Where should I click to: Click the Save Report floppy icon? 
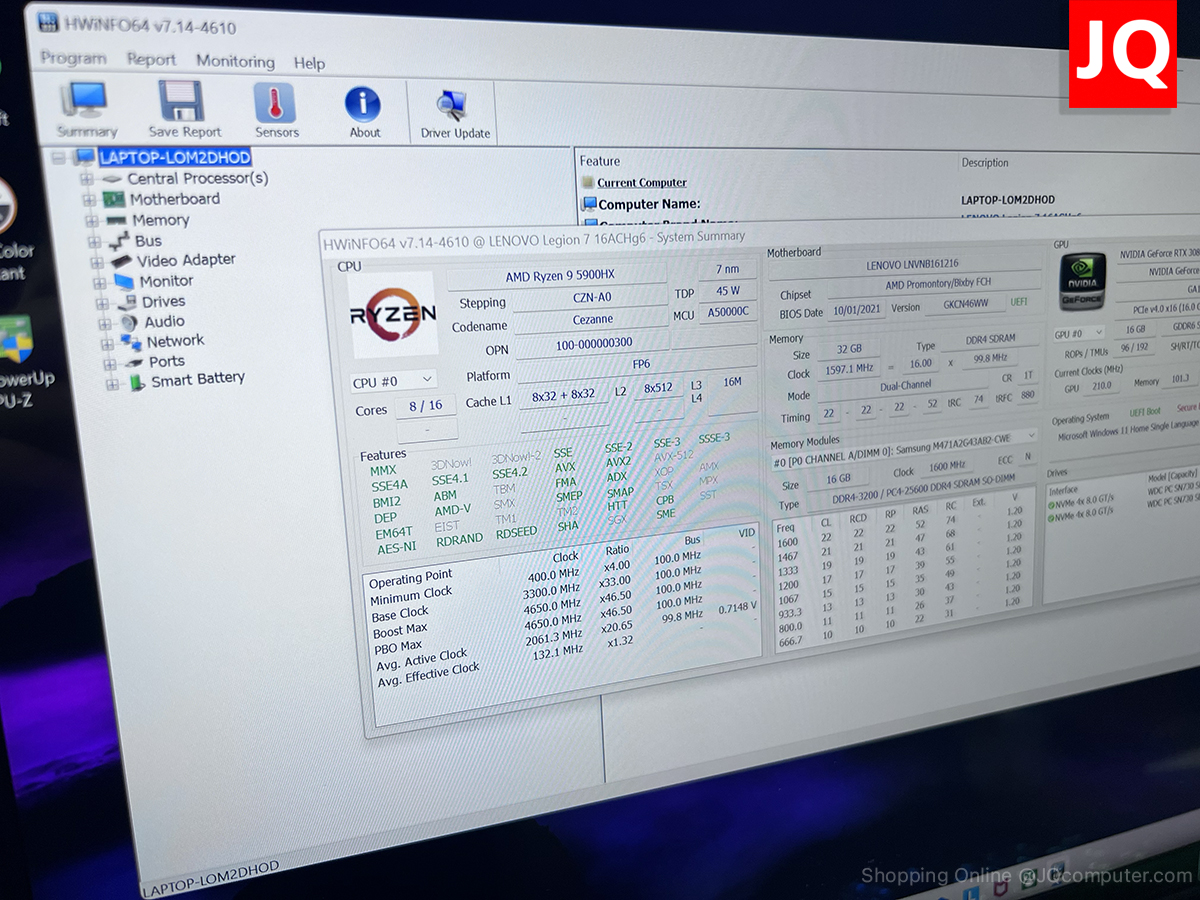coord(181,102)
